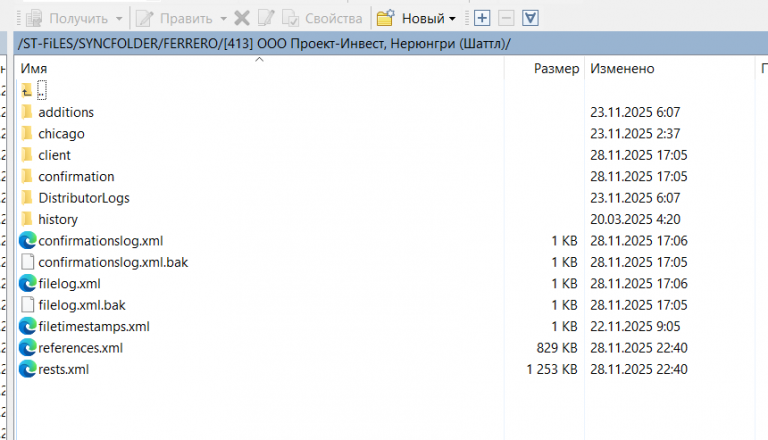Select the filelog.xml file
The image size is (768, 440).
(x=60, y=284)
